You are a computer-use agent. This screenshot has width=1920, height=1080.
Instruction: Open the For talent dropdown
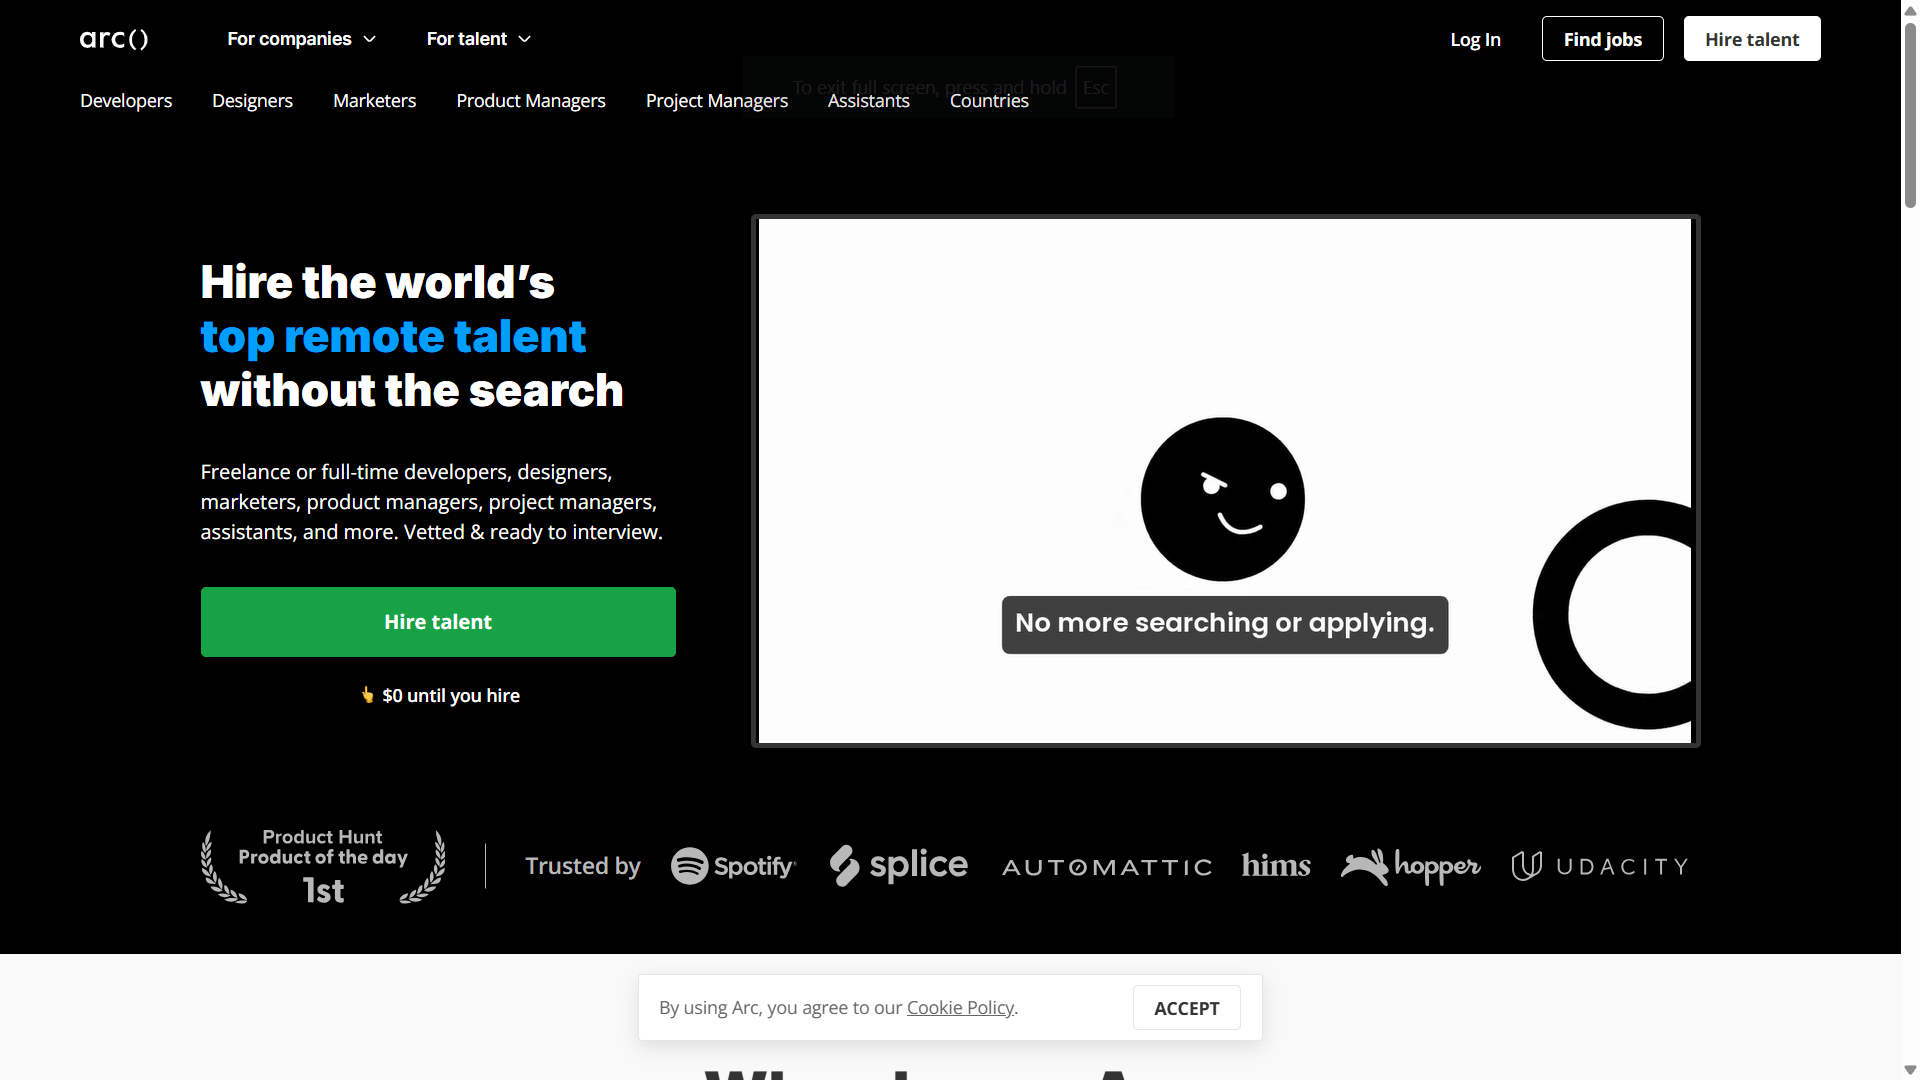[x=466, y=39]
